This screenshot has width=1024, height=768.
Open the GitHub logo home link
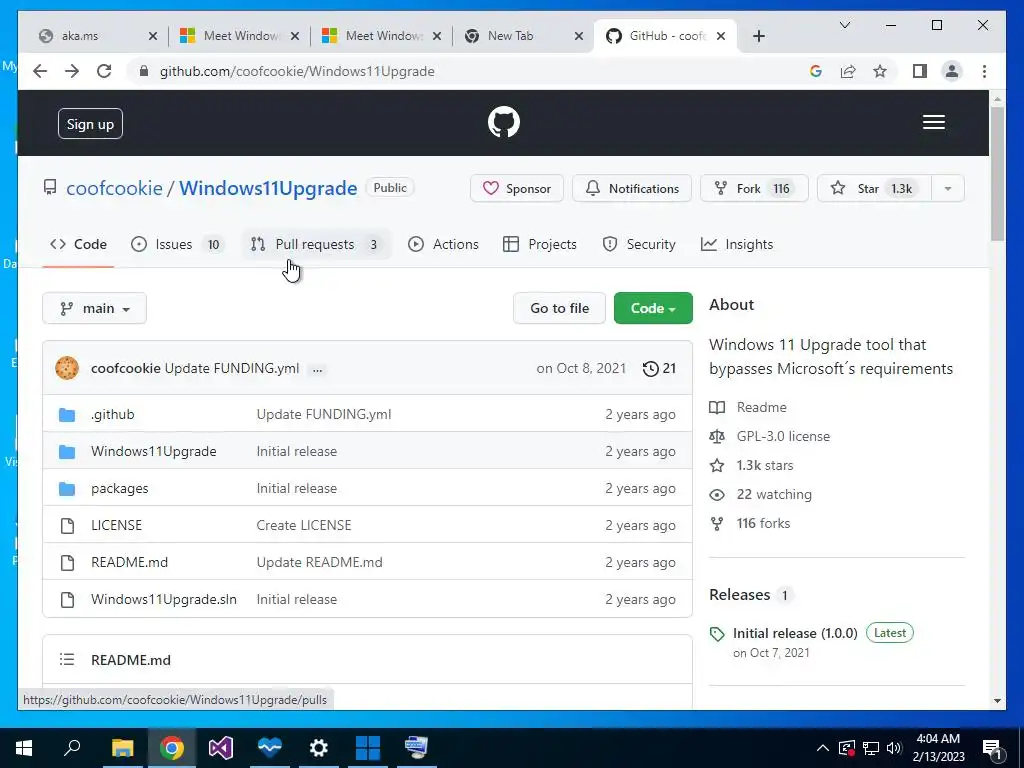click(x=504, y=122)
